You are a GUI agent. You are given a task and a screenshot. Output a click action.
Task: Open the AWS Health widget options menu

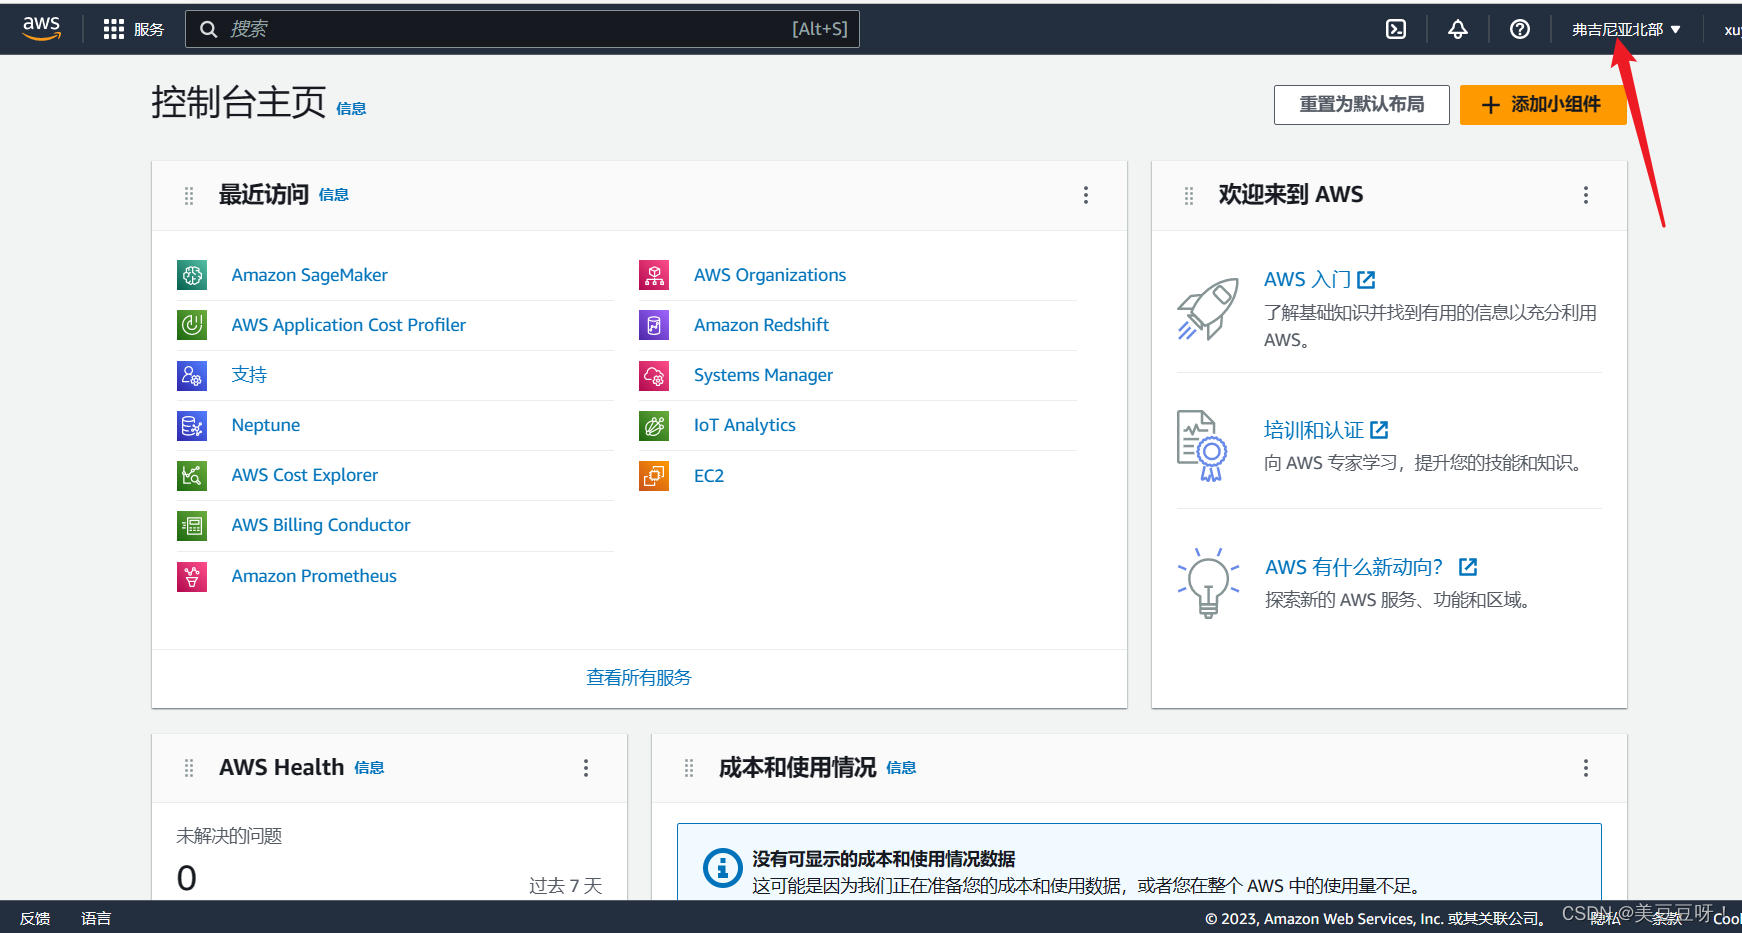click(586, 768)
